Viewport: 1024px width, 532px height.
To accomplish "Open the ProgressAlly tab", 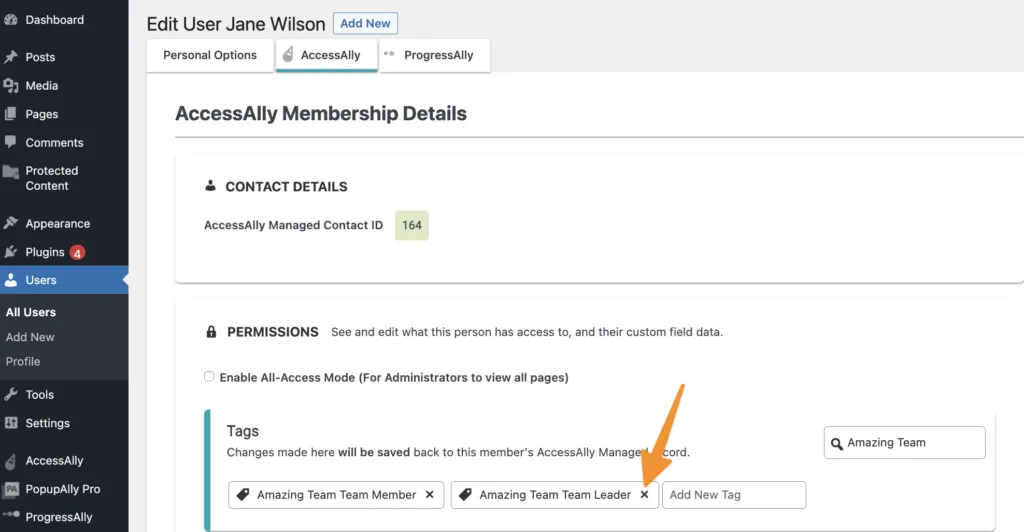I will (x=438, y=56).
